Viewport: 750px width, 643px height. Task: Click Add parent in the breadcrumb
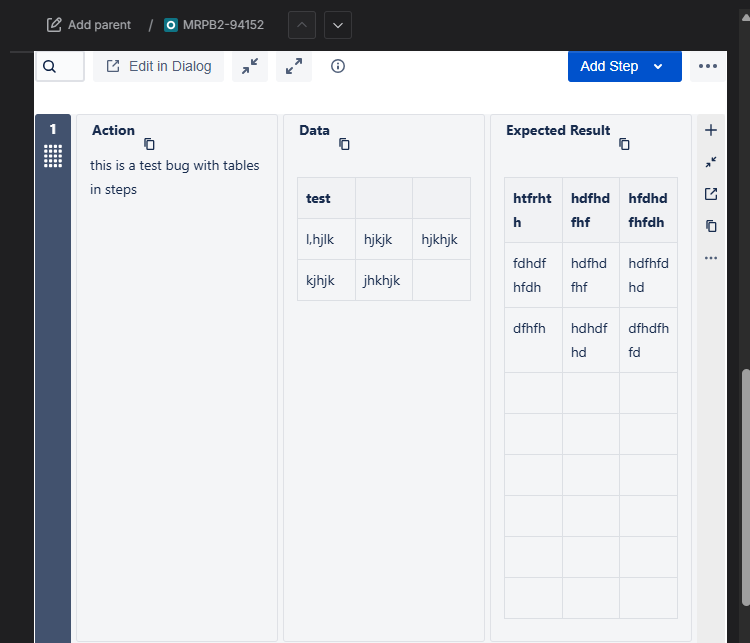89,25
